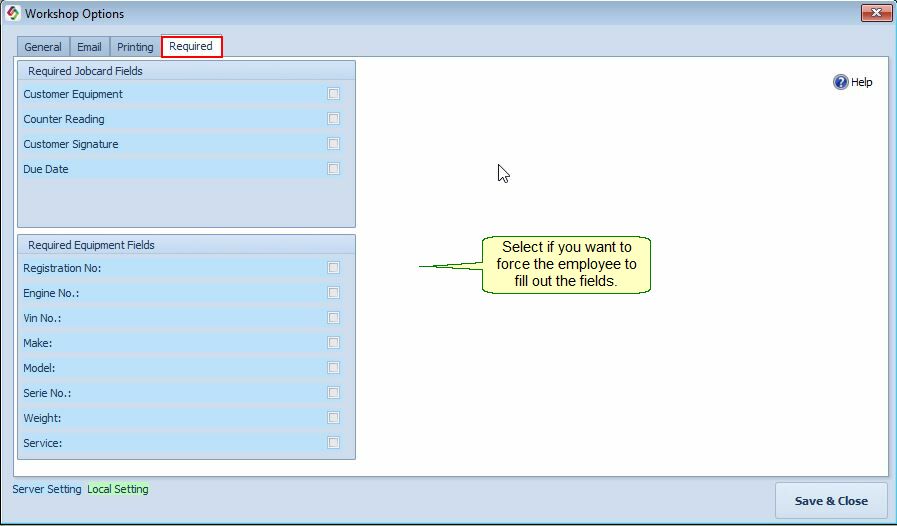The width and height of the screenshot is (897, 526).
Task: Enable the Customer Equipment checkbox
Action: (334, 94)
